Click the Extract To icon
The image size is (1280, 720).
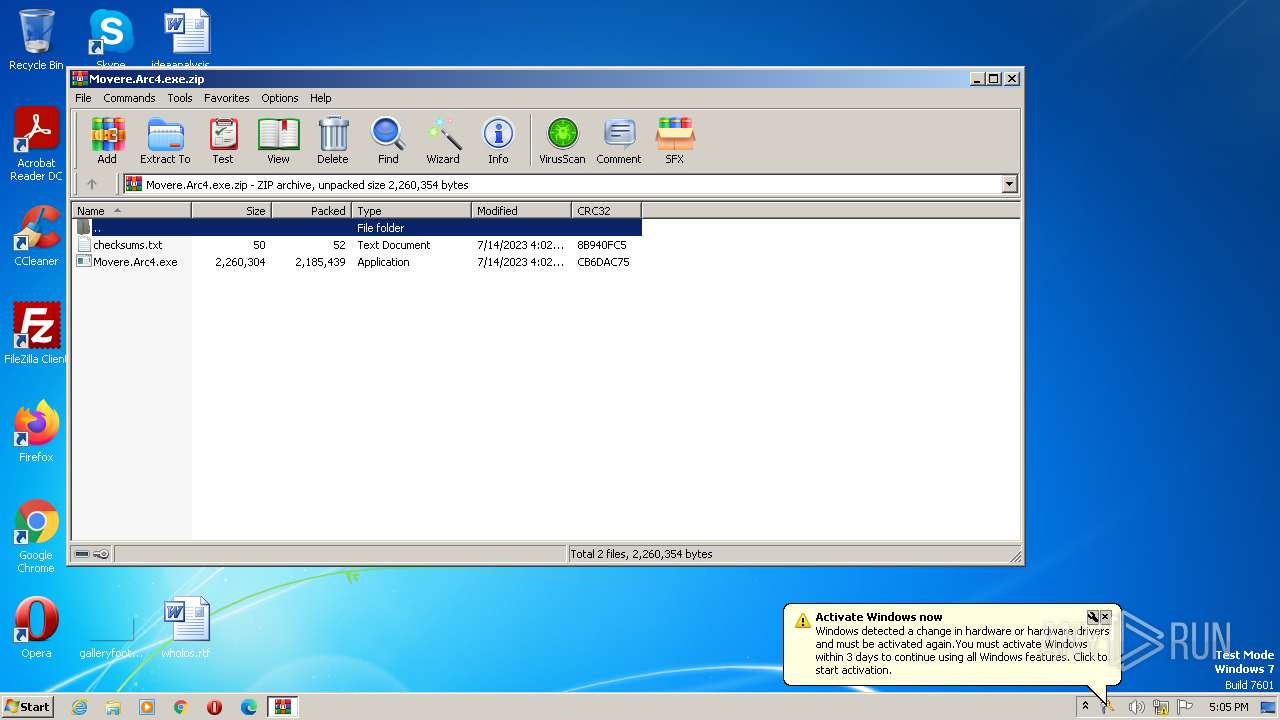[x=165, y=140]
